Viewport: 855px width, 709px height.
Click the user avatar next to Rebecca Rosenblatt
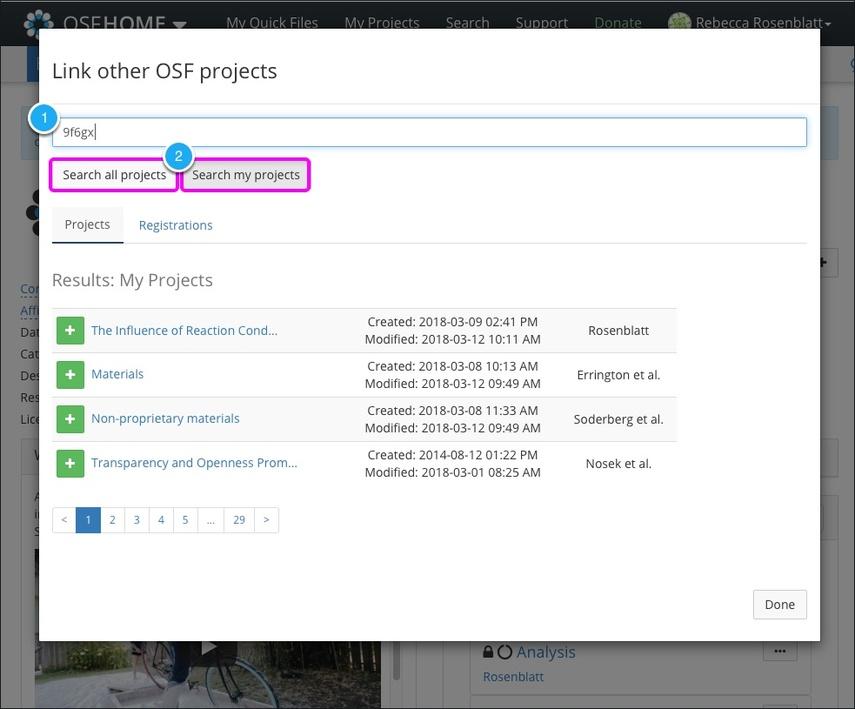click(x=679, y=22)
